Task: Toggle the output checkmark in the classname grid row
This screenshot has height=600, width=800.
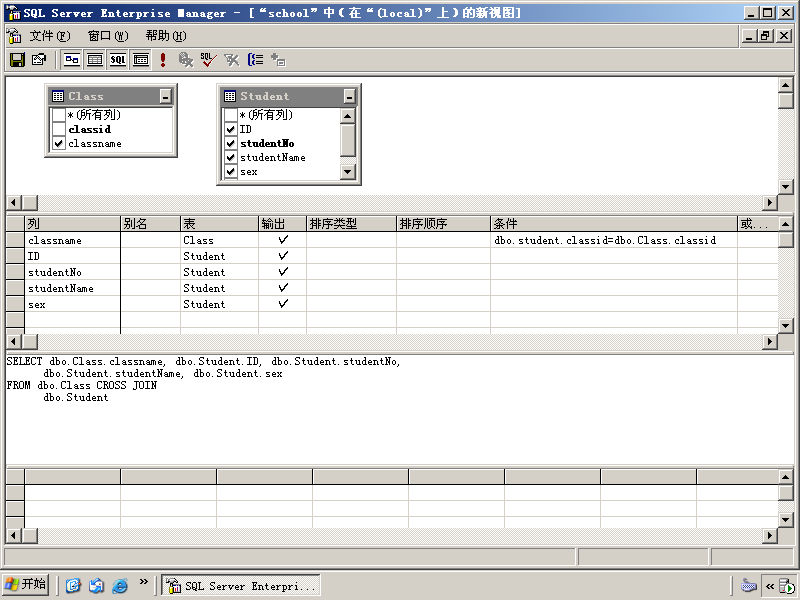Action: click(x=283, y=239)
